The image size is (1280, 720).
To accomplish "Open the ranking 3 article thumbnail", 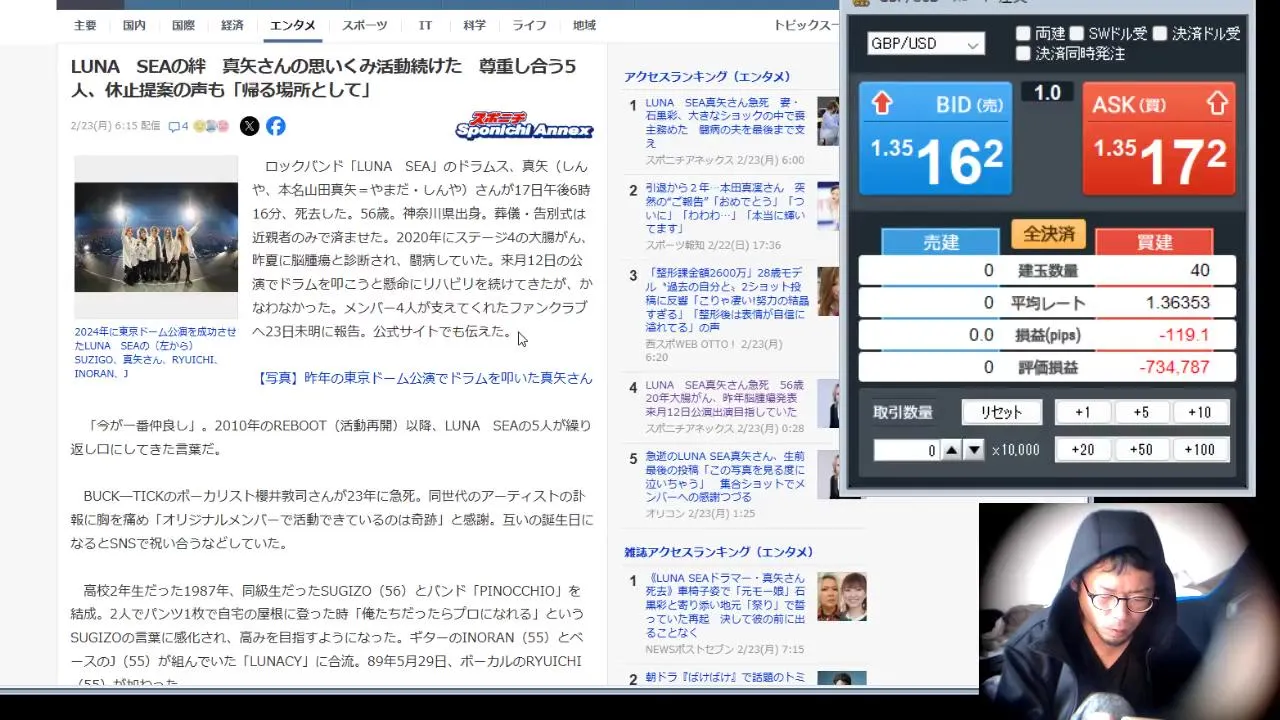I will coord(828,291).
